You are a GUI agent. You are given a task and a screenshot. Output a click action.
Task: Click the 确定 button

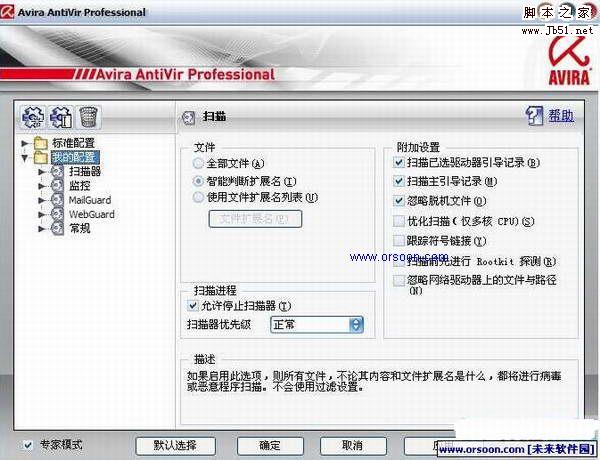270,445
